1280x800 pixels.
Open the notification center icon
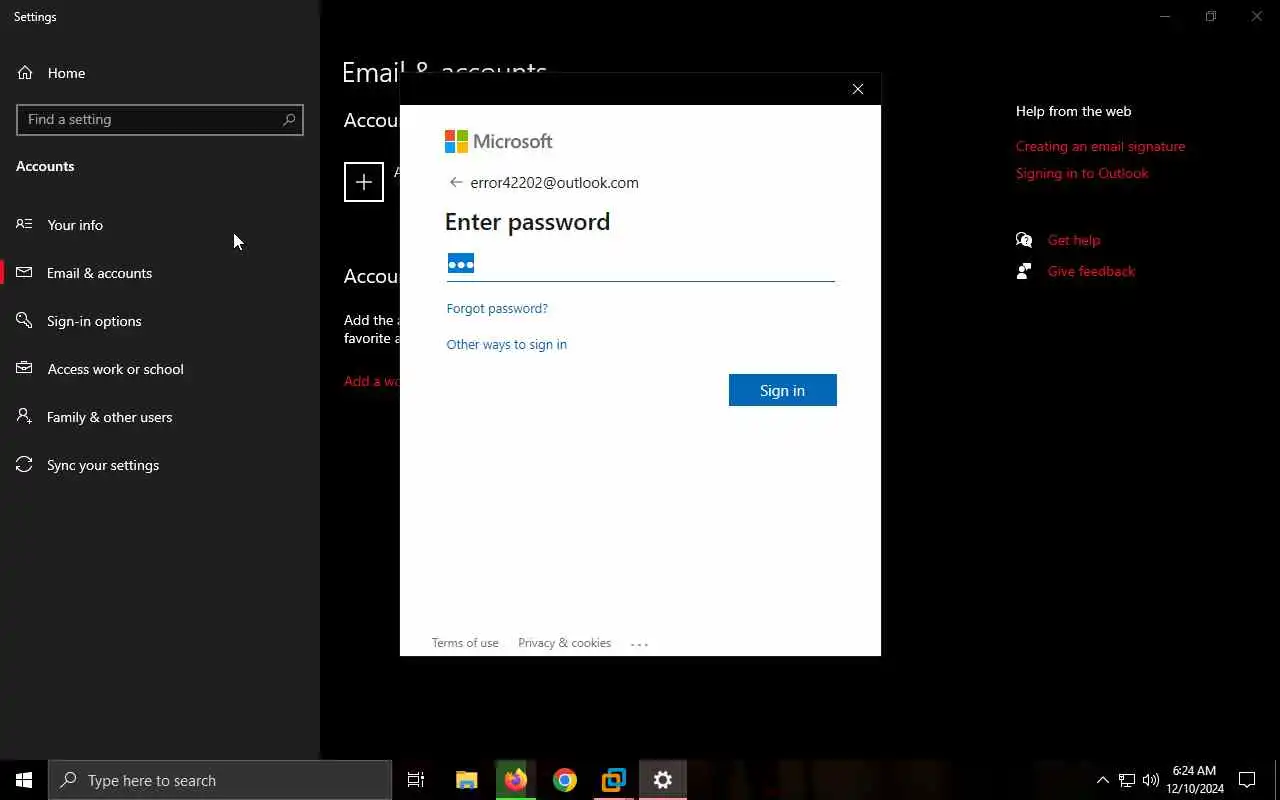tap(1247, 780)
